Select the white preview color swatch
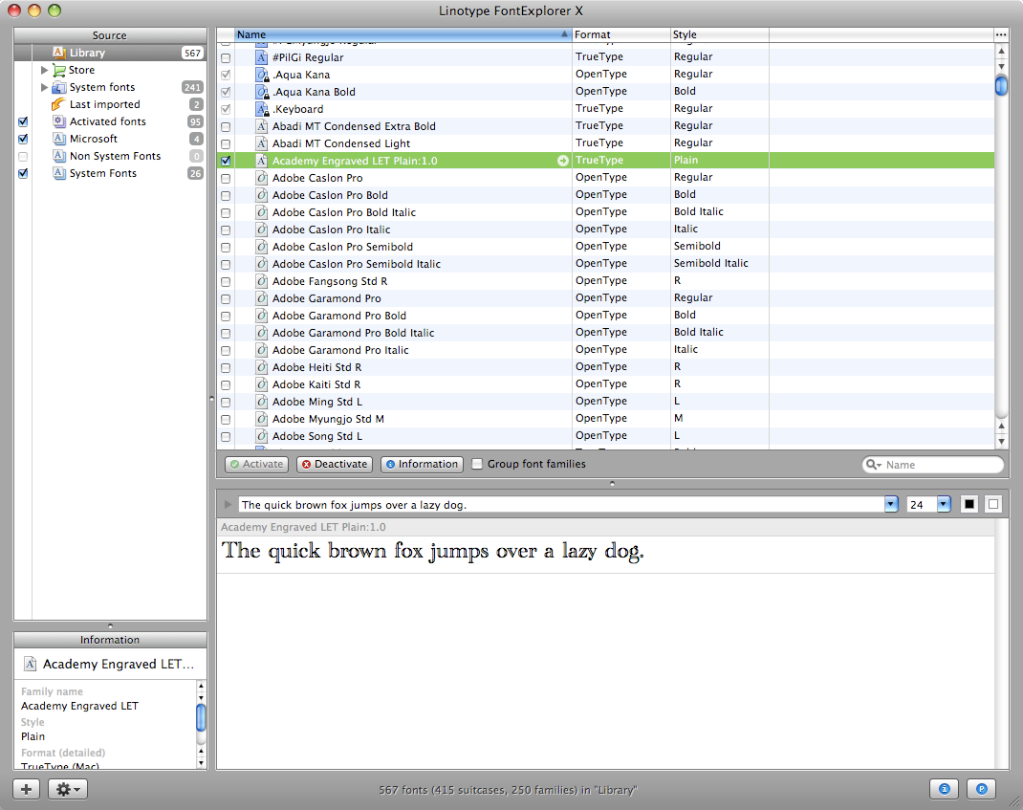Screen dimensions: 1023x810 [x=993, y=504]
